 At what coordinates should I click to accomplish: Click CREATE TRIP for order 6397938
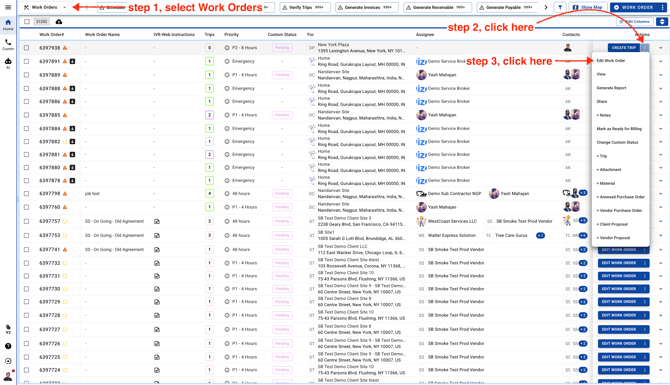(624, 47)
